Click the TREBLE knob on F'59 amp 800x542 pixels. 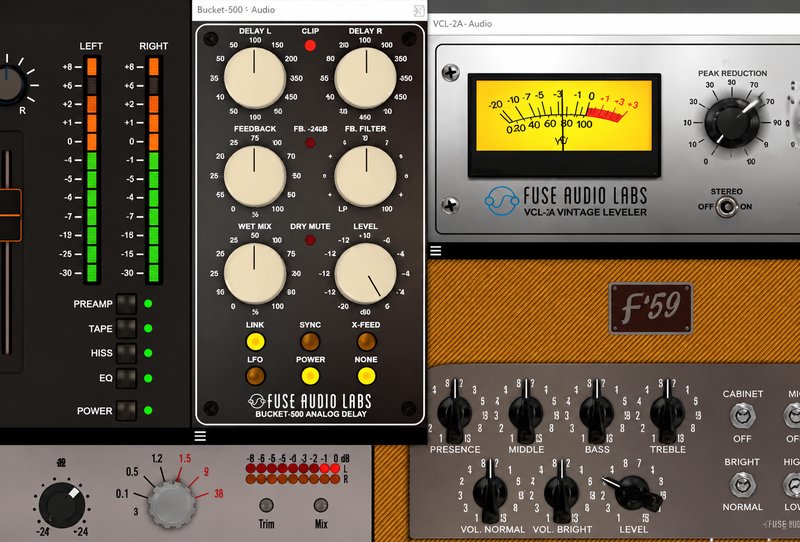click(666, 413)
